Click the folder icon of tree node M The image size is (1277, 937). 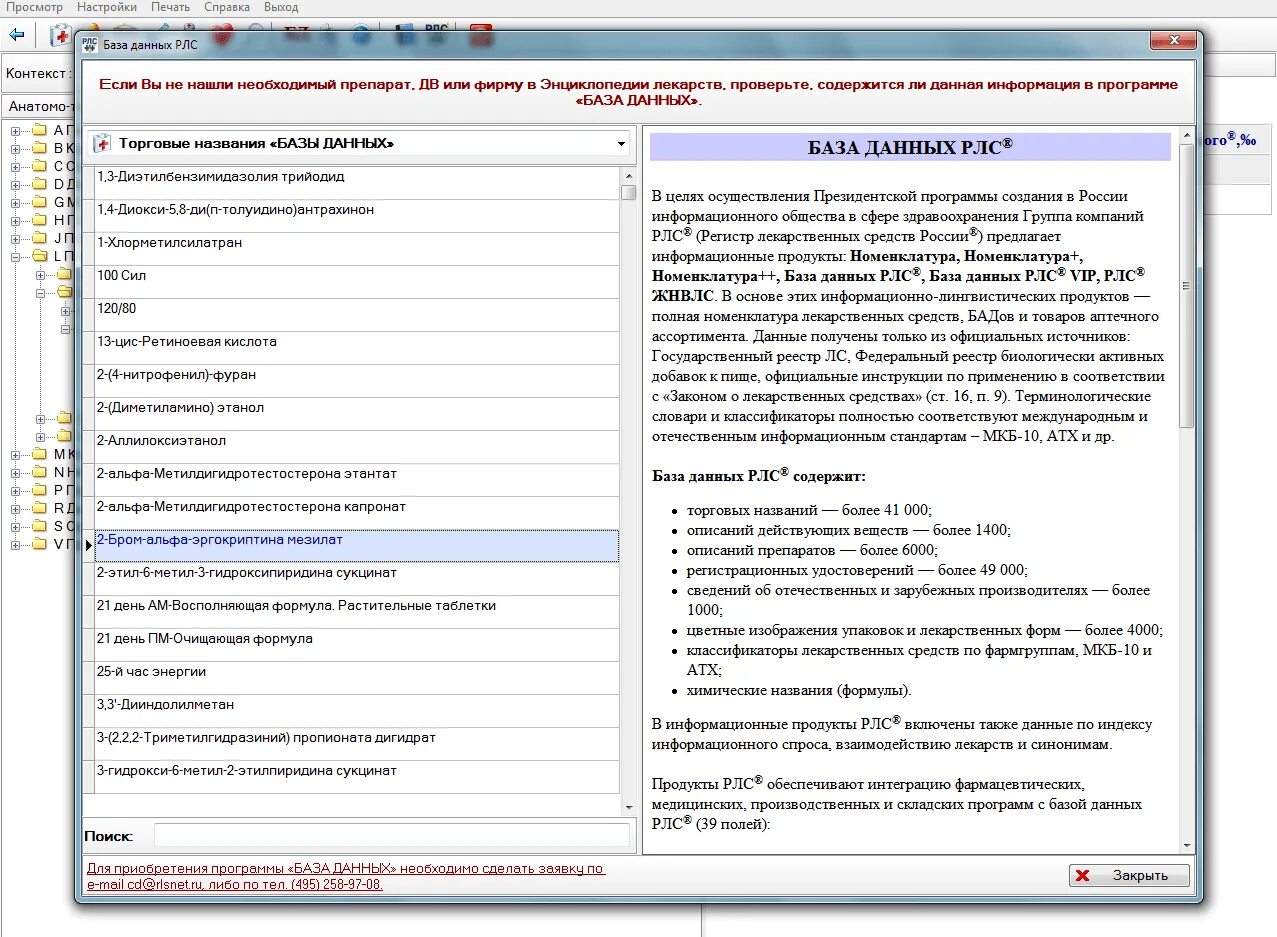(39, 454)
